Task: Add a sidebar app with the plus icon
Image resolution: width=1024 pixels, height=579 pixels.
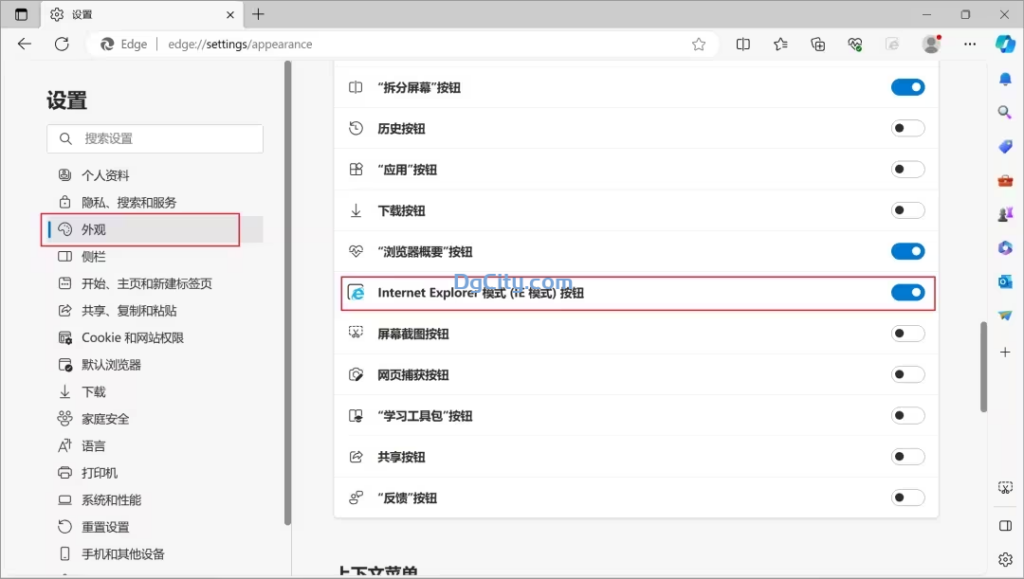Action: (1005, 352)
